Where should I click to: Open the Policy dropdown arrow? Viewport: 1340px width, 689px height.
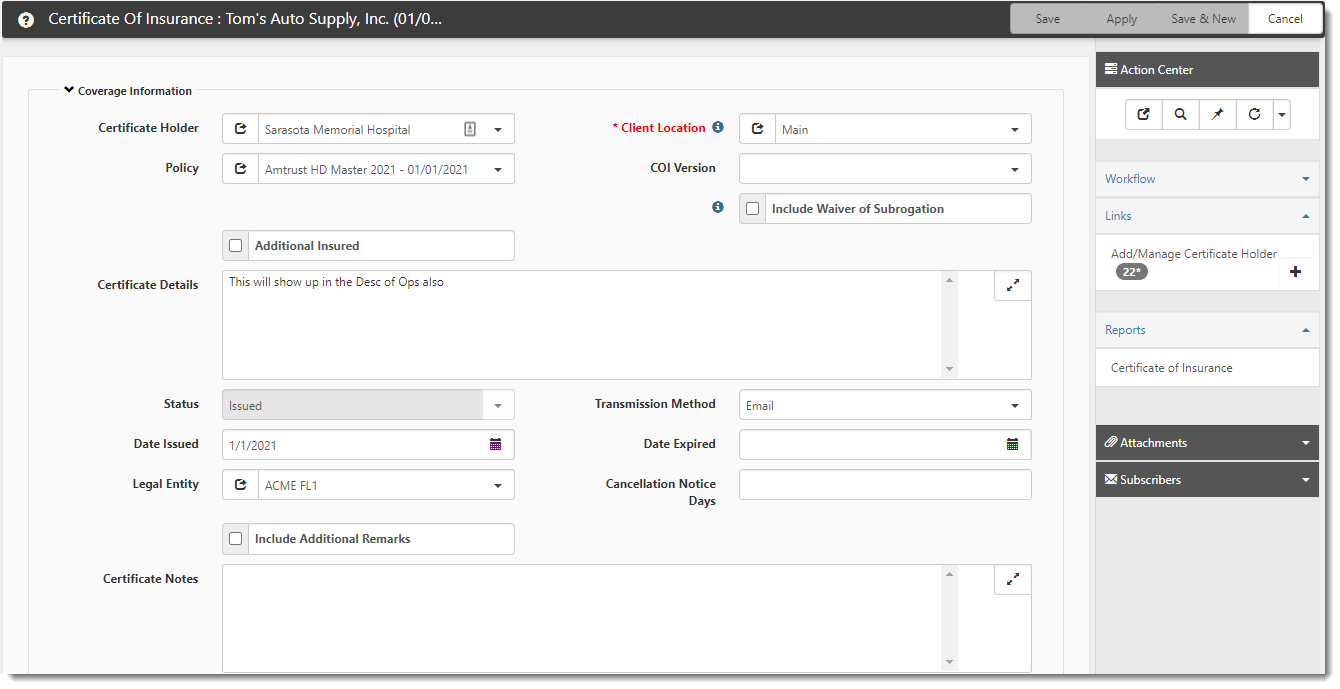pyautogui.click(x=498, y=169)
